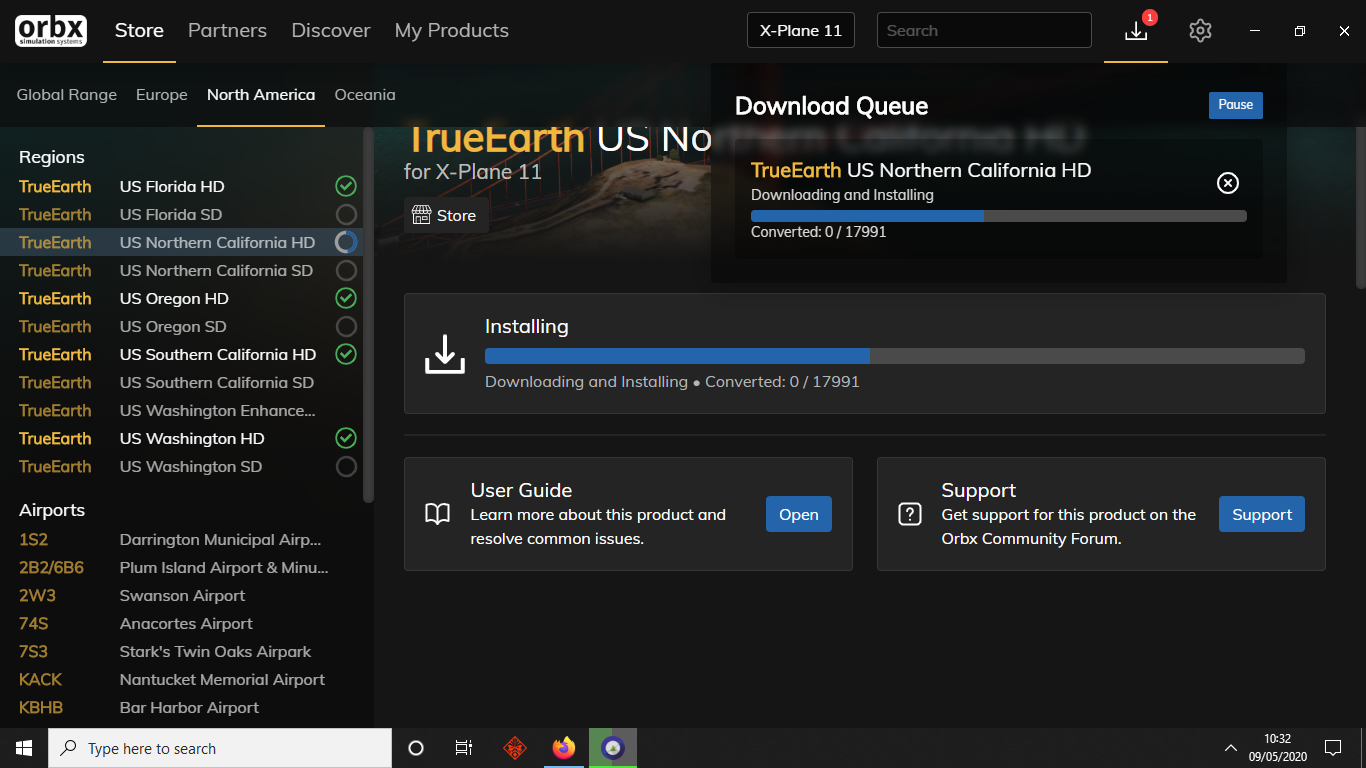The height and width of the screenshot is (768, 1366).
Task: Click the Support question mark icon
Action: [x=909, y=515]
